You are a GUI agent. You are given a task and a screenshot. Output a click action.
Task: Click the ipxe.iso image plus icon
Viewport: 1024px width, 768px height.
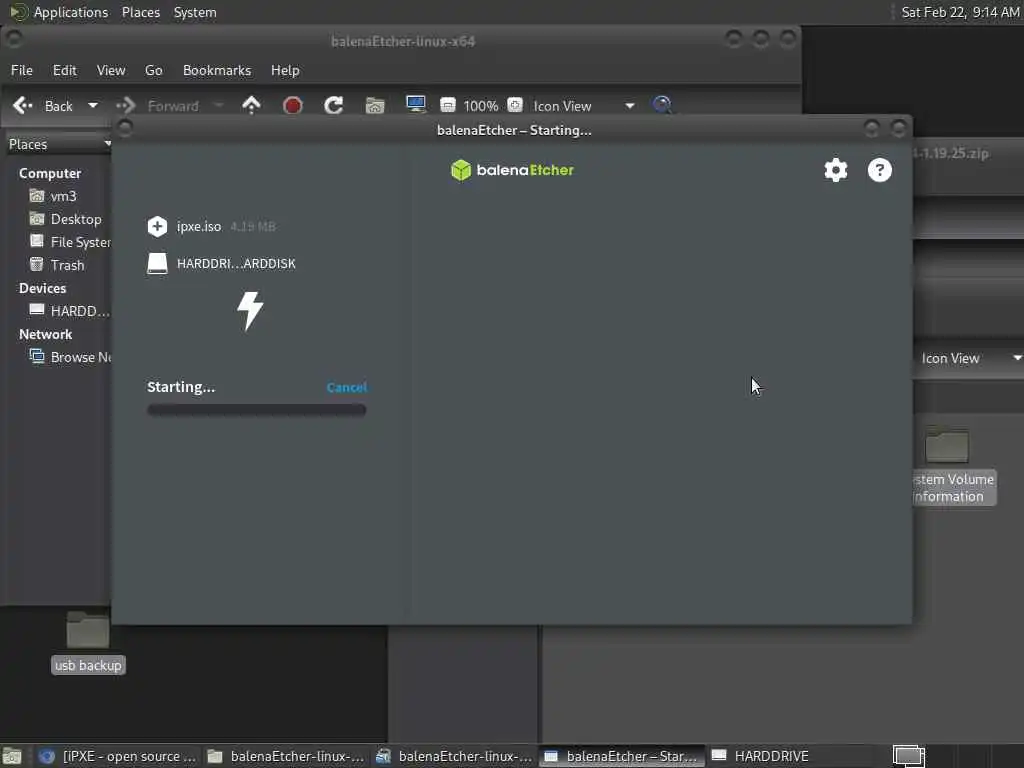[157, 227]
